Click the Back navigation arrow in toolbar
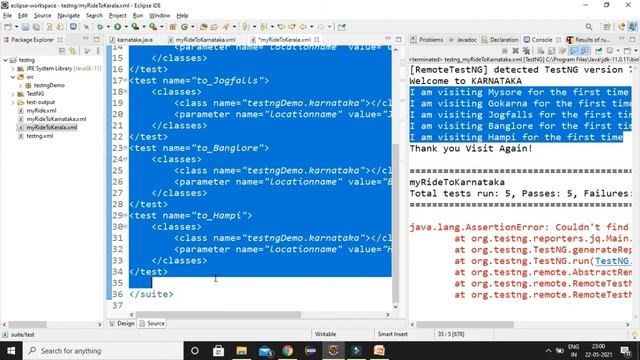Image resolution: width=640 pixels, height=360 pixels. (303, 27)
